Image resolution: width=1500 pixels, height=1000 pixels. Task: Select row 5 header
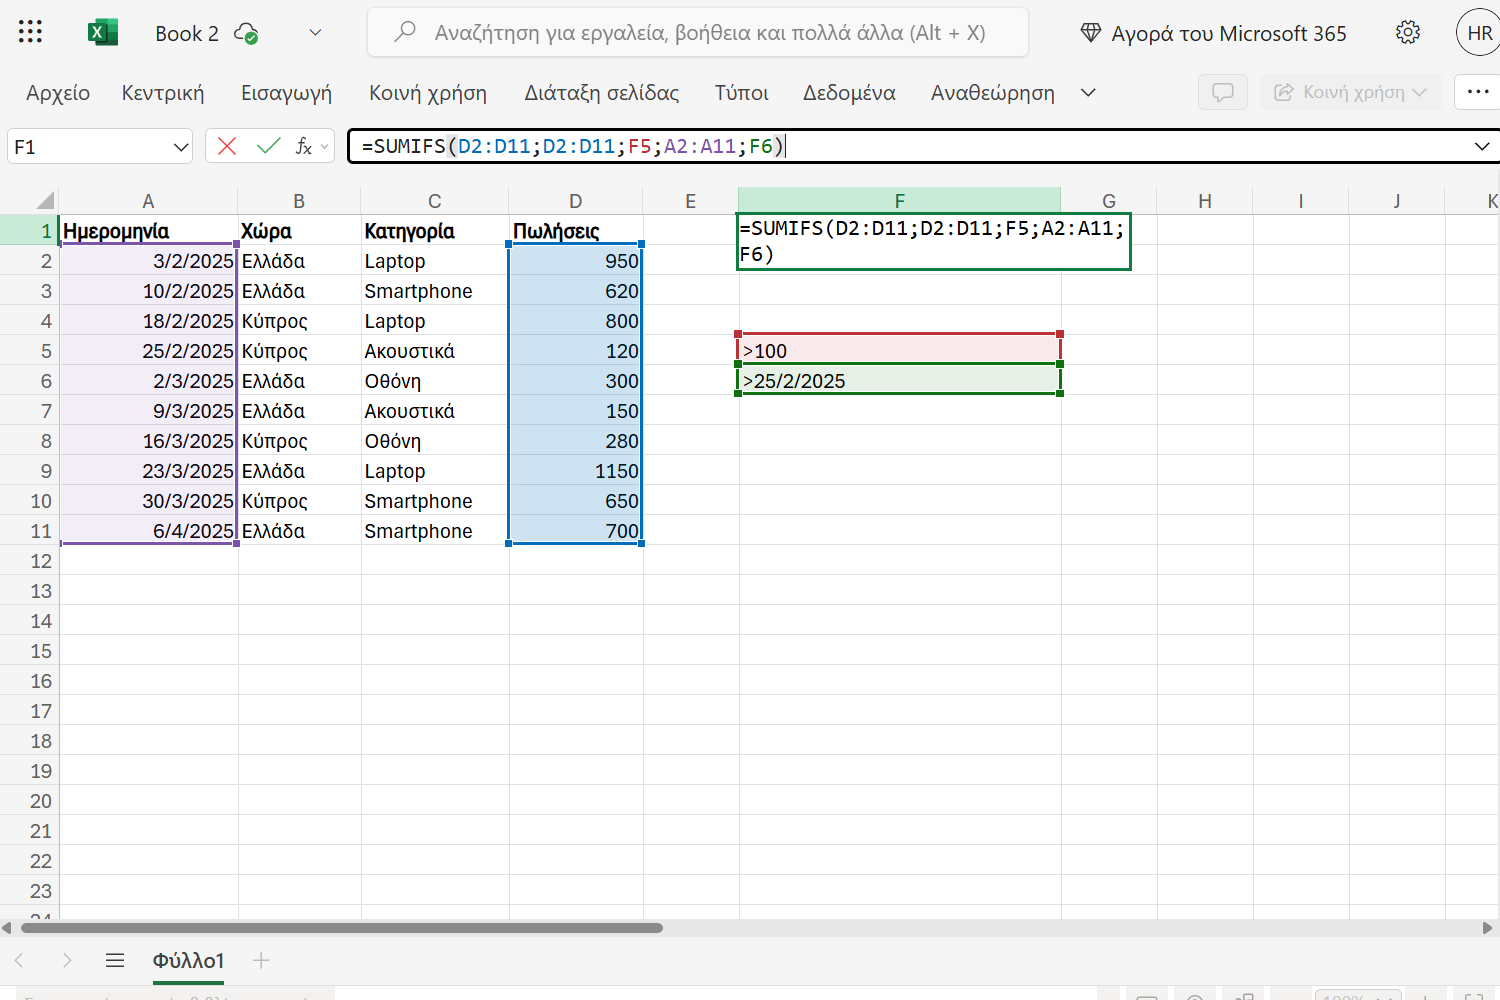29,351
